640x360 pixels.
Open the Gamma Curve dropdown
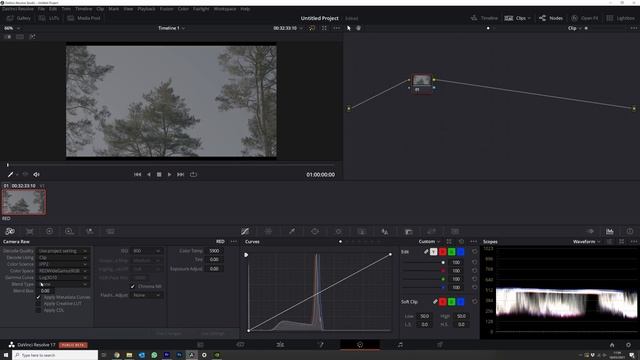62,277
